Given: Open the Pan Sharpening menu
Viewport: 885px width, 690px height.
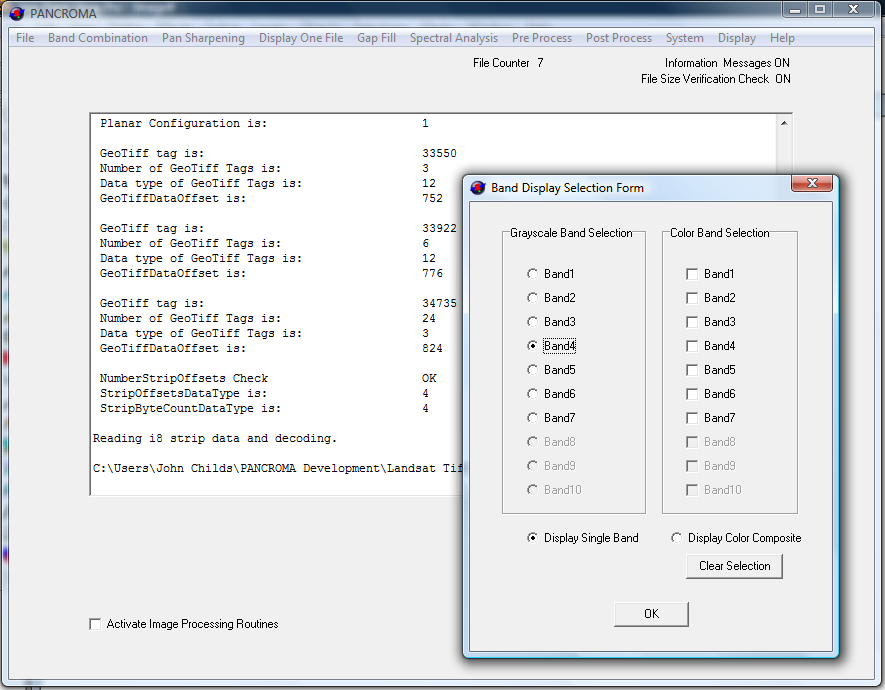Looking at the screenshot, I should point(203,38).
